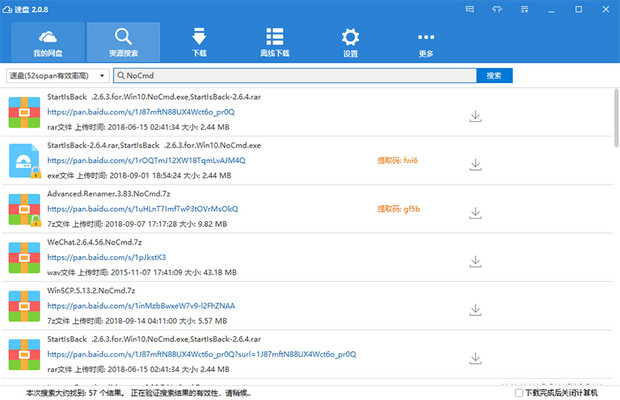Click the status text 本次搜索大约找到: 57 个结果

tap(75, 393)
